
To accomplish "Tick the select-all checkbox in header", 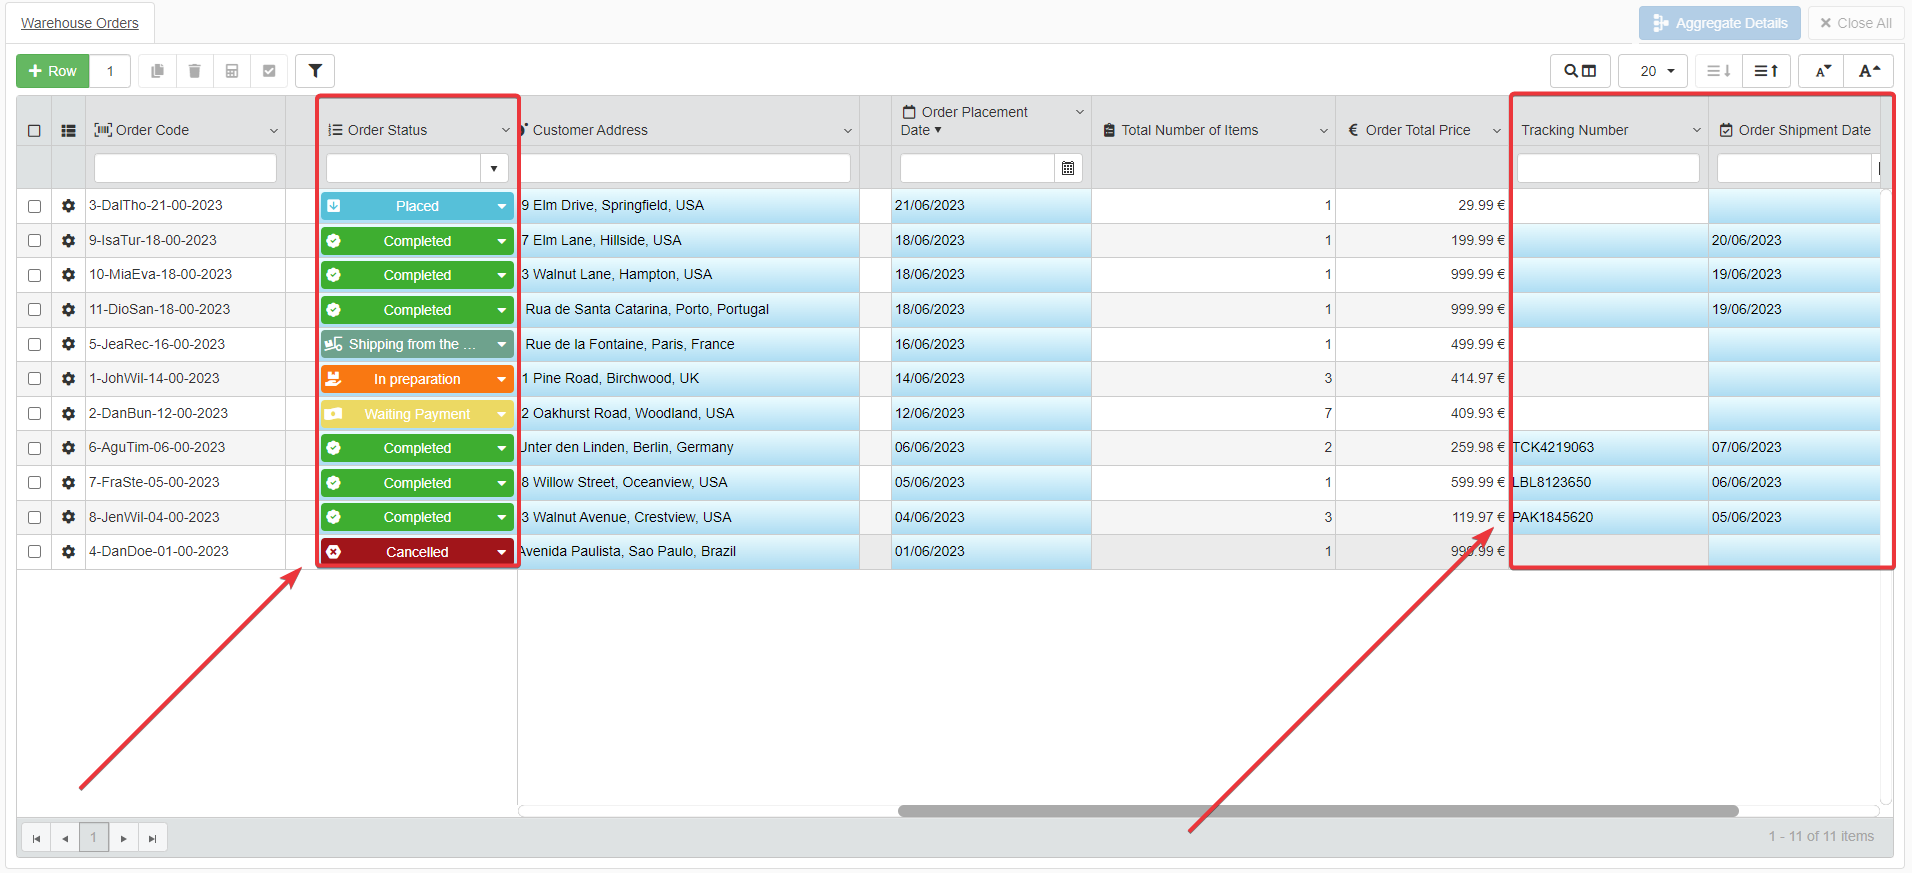I will [35, 131].
